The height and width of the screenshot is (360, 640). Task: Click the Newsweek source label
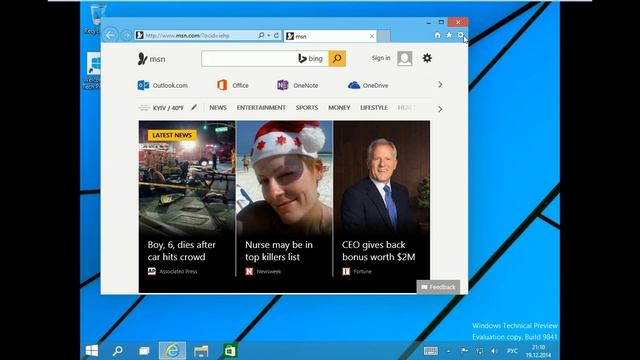pyautogui.click(x=263, y=271)
